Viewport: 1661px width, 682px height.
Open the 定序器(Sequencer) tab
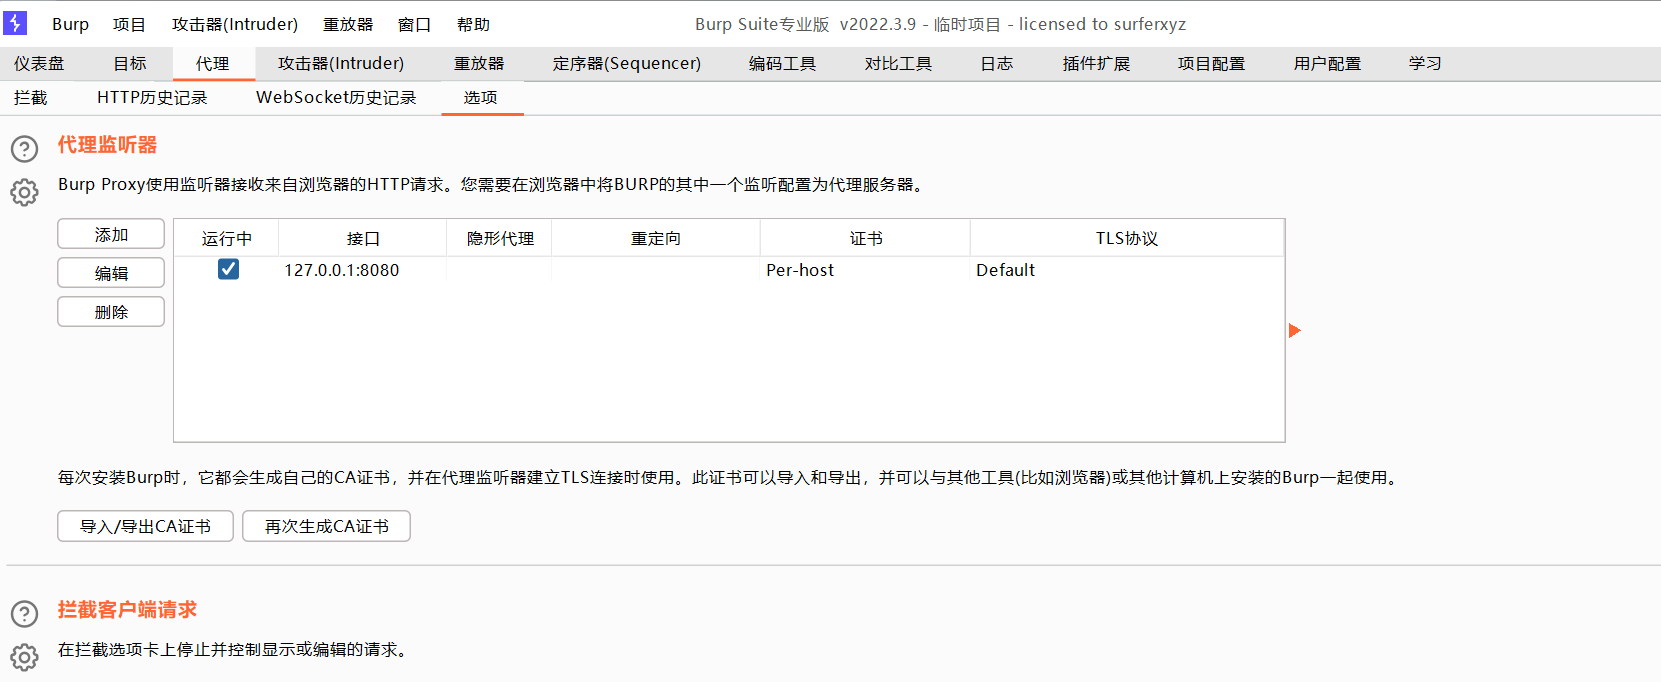pyautogui.click(x=627, y=63)
